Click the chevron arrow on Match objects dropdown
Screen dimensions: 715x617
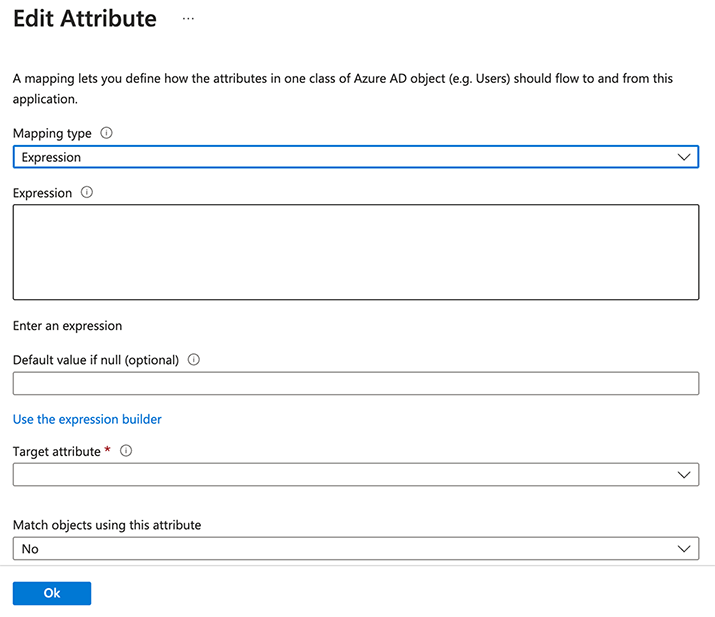684,549
